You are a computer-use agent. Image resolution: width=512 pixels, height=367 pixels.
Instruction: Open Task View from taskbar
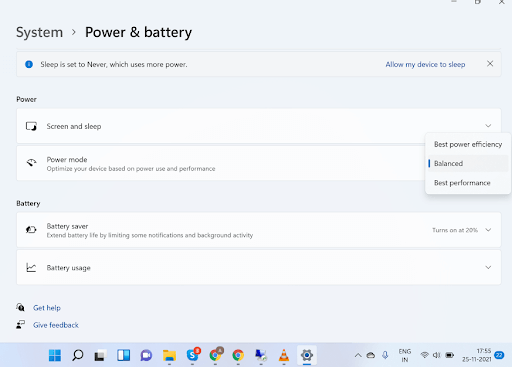coord(100,355)
